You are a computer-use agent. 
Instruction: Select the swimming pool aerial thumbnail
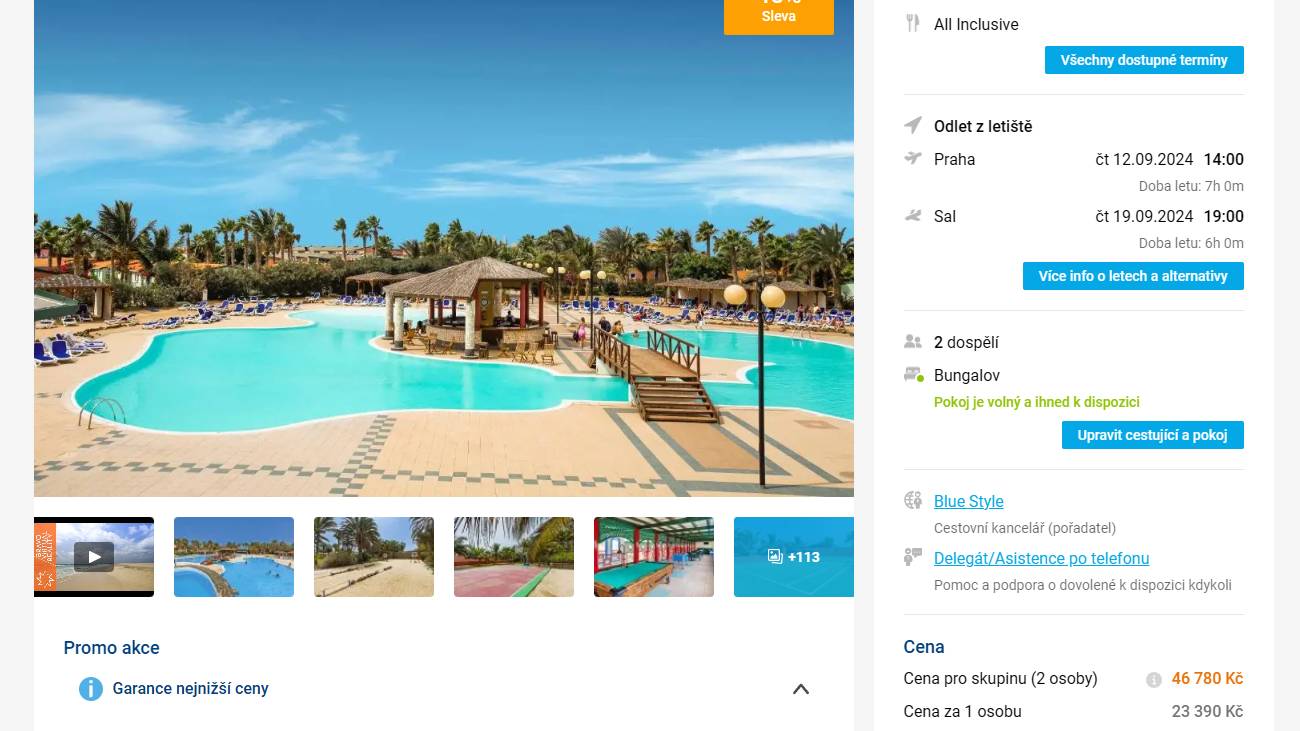234,557
